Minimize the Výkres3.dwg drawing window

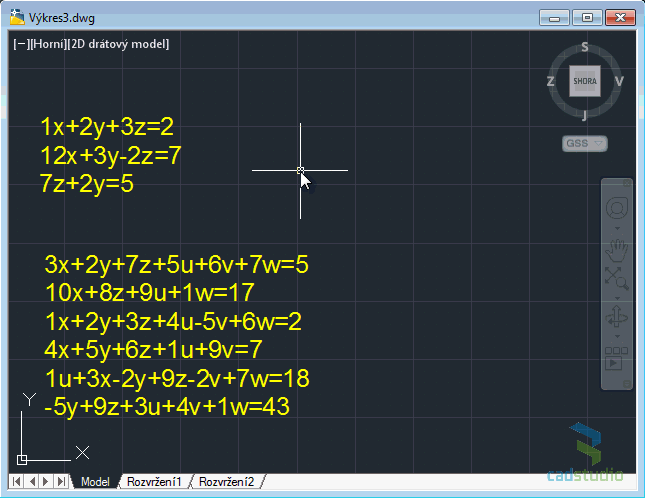[x=554, y=18]
